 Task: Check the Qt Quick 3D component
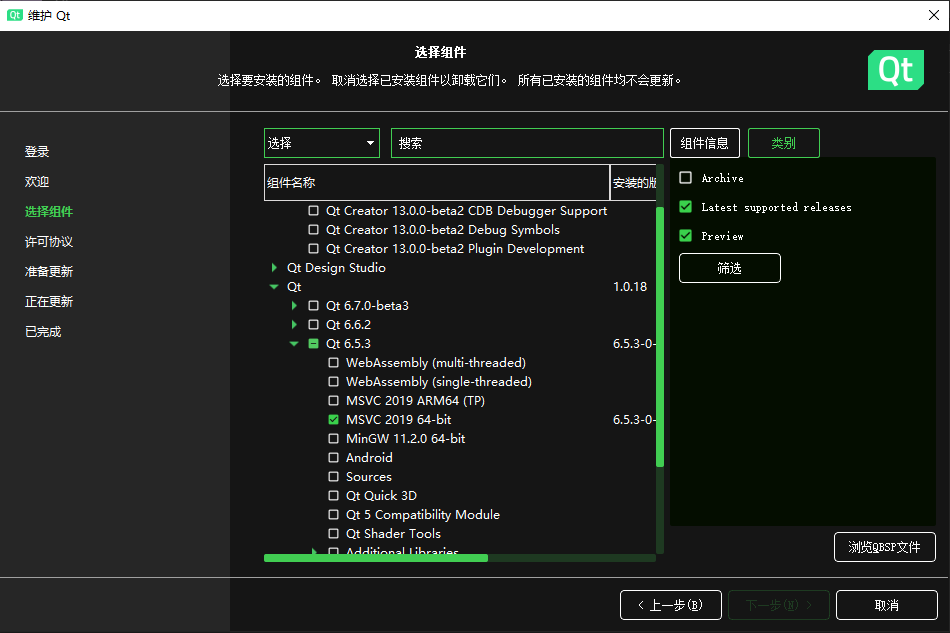333,495
